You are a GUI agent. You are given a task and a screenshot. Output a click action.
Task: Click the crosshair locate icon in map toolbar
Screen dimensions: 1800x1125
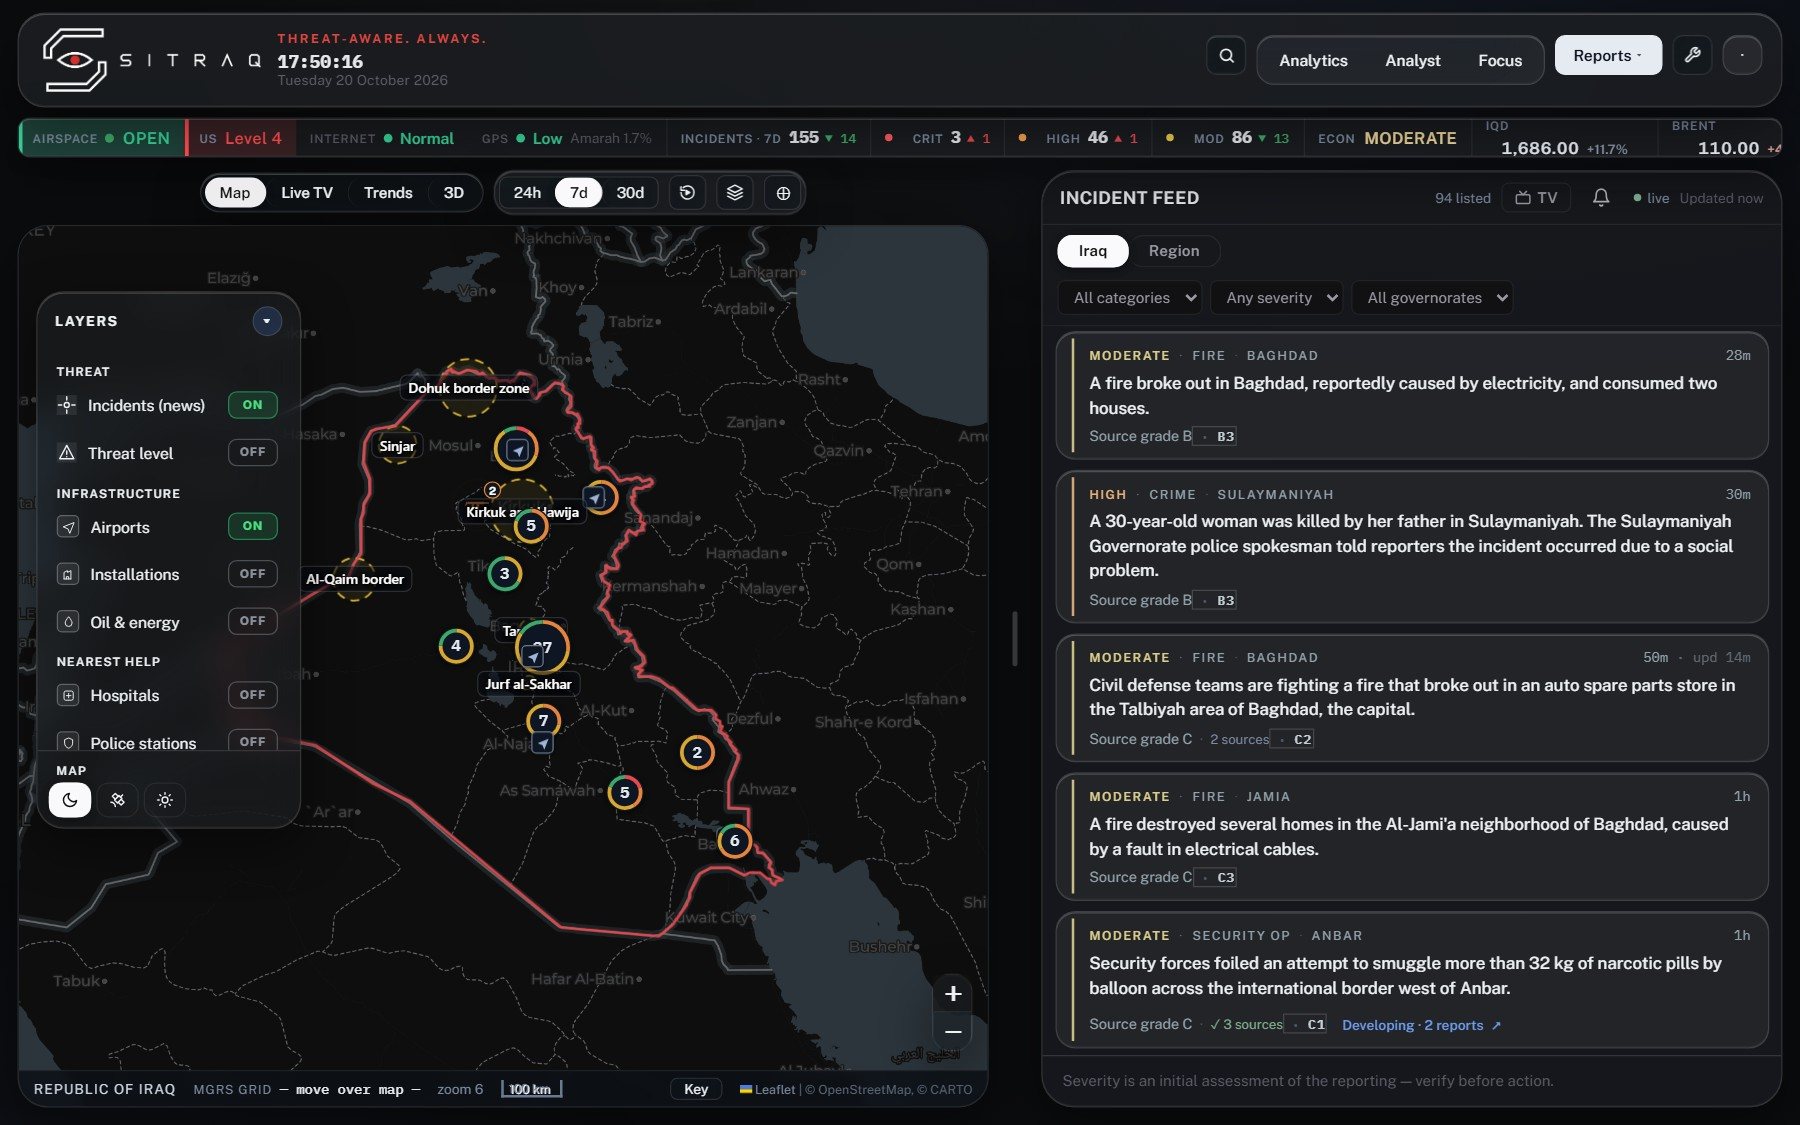pos(783,193)
